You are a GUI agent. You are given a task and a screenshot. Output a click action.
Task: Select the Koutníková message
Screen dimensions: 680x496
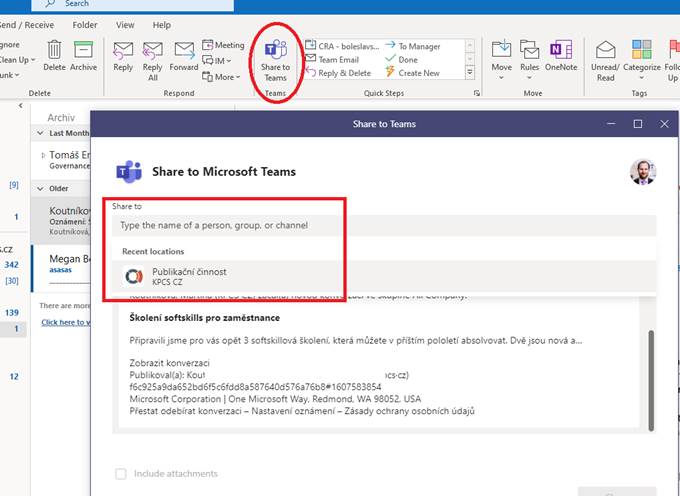point(62,221)
